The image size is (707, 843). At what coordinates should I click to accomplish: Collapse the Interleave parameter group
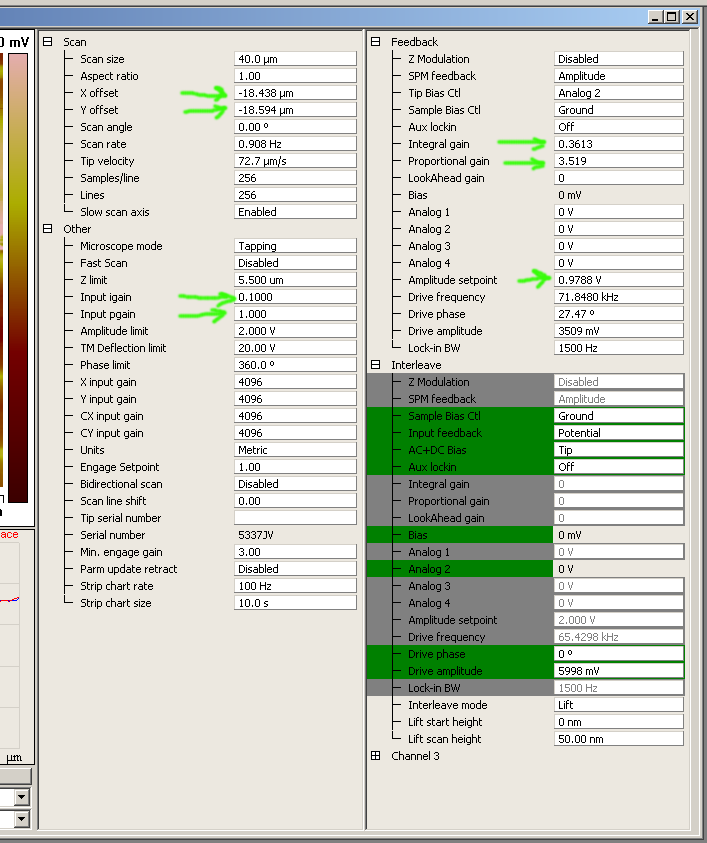[376, 365]
